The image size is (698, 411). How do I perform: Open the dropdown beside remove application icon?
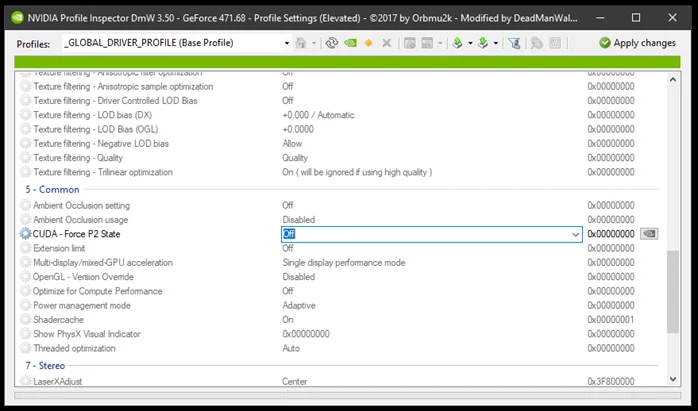[440, 43]
